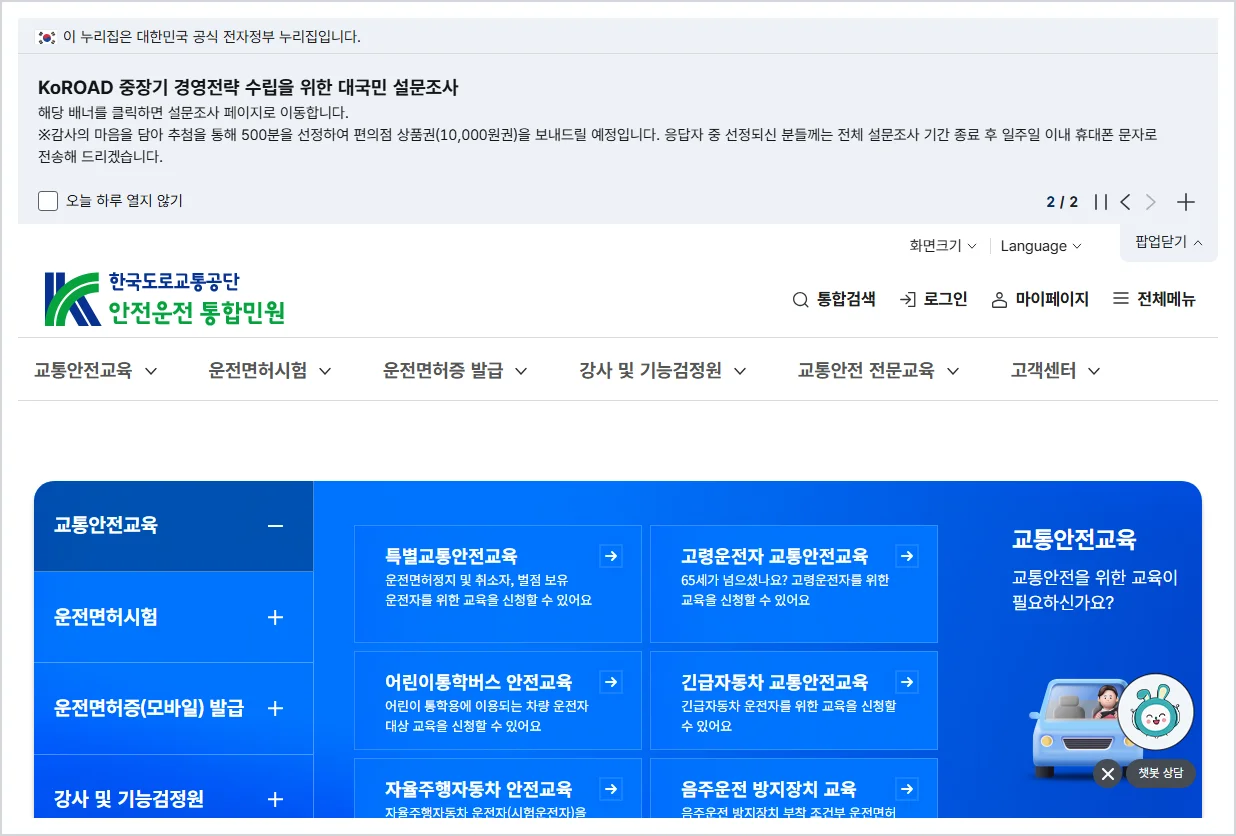Open 특별교통안전교육 card

[x=498, y=584]
